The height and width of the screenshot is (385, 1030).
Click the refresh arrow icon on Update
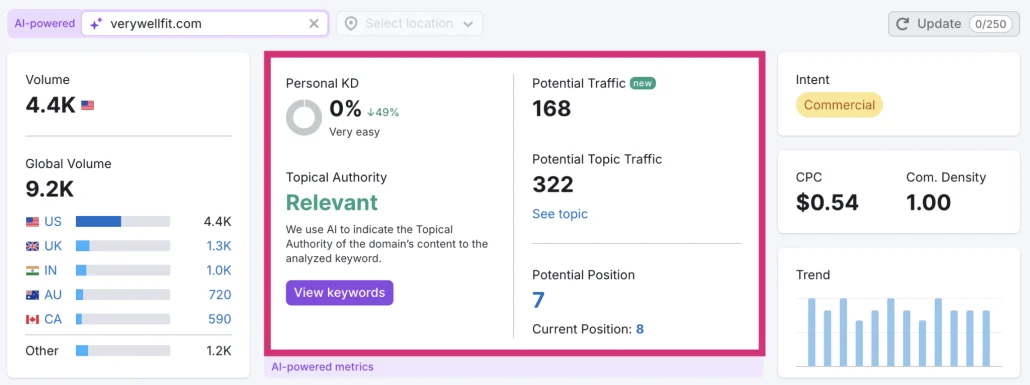point(903,24)
